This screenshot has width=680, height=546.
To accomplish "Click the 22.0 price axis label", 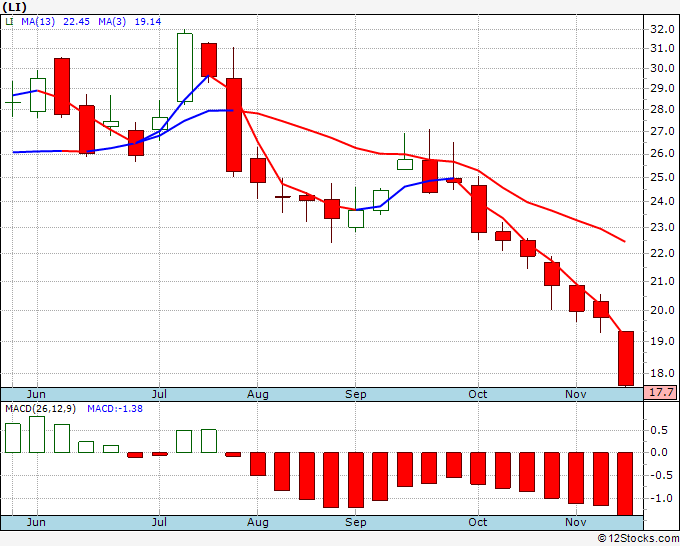I will point(662,253).
